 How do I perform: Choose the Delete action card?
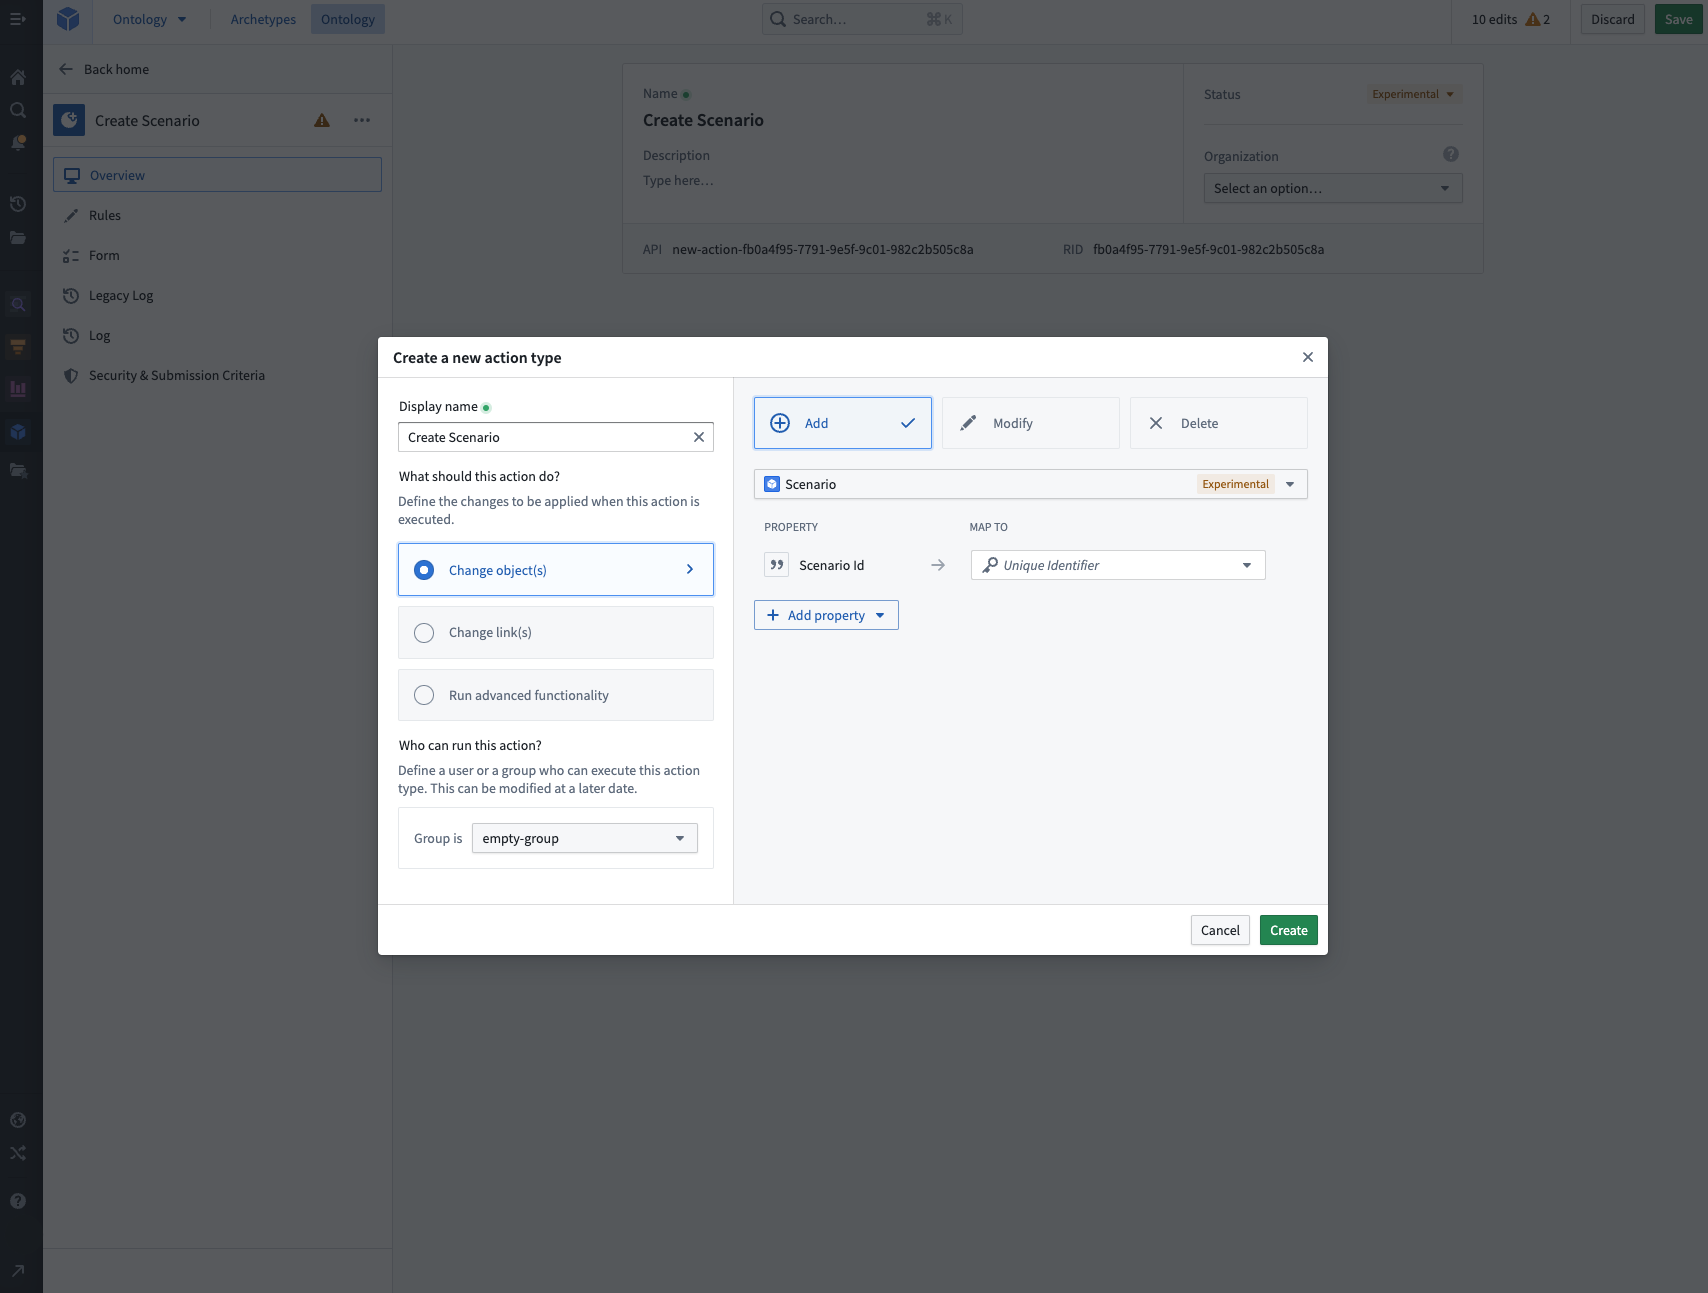[1219, 423]
